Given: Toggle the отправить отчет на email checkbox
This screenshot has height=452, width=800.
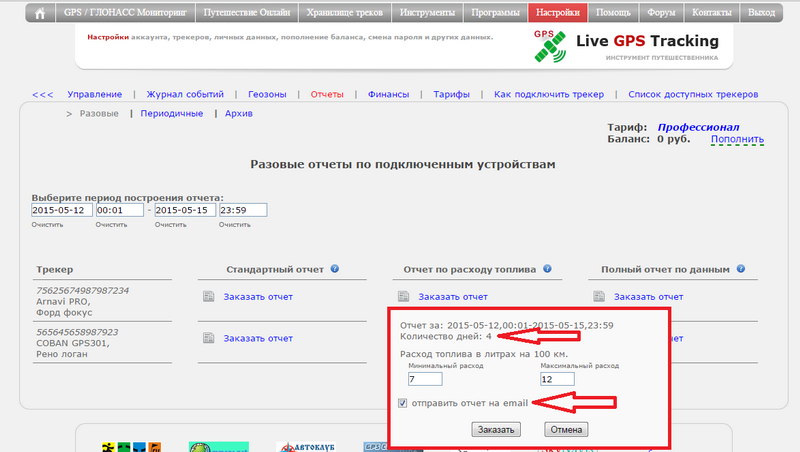Looking at the screenshot, I should [402, 403].
